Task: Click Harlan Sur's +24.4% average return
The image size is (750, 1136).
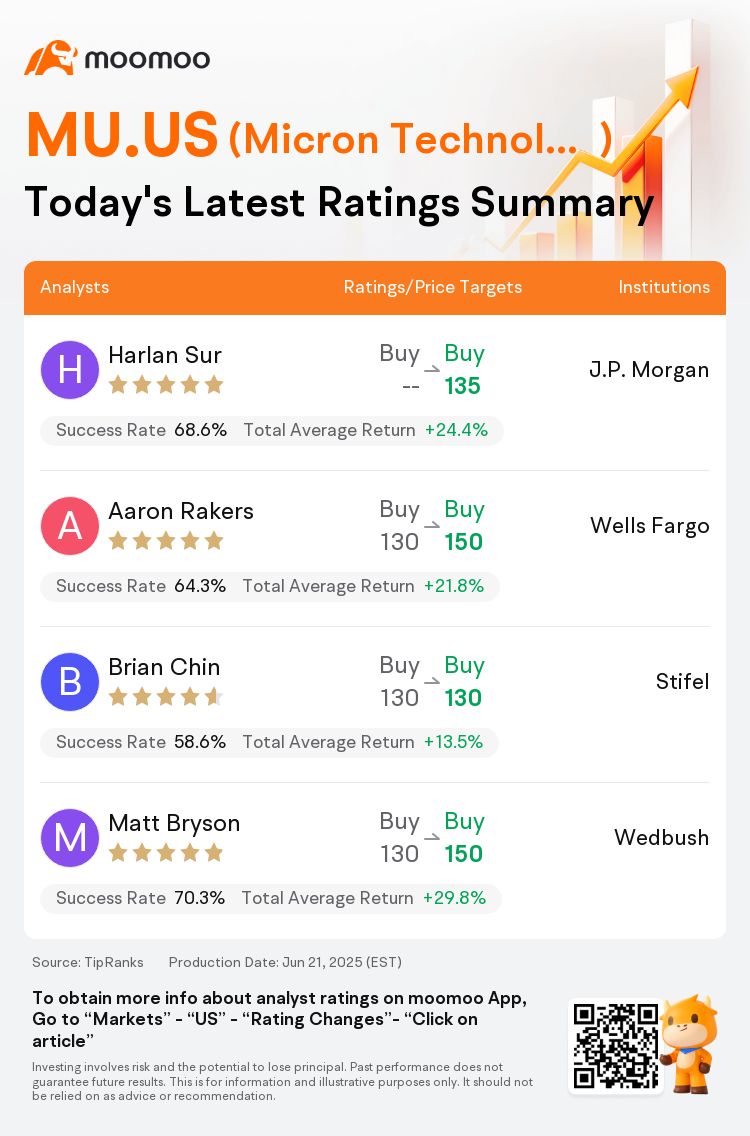Action: (x=456, y=430)
